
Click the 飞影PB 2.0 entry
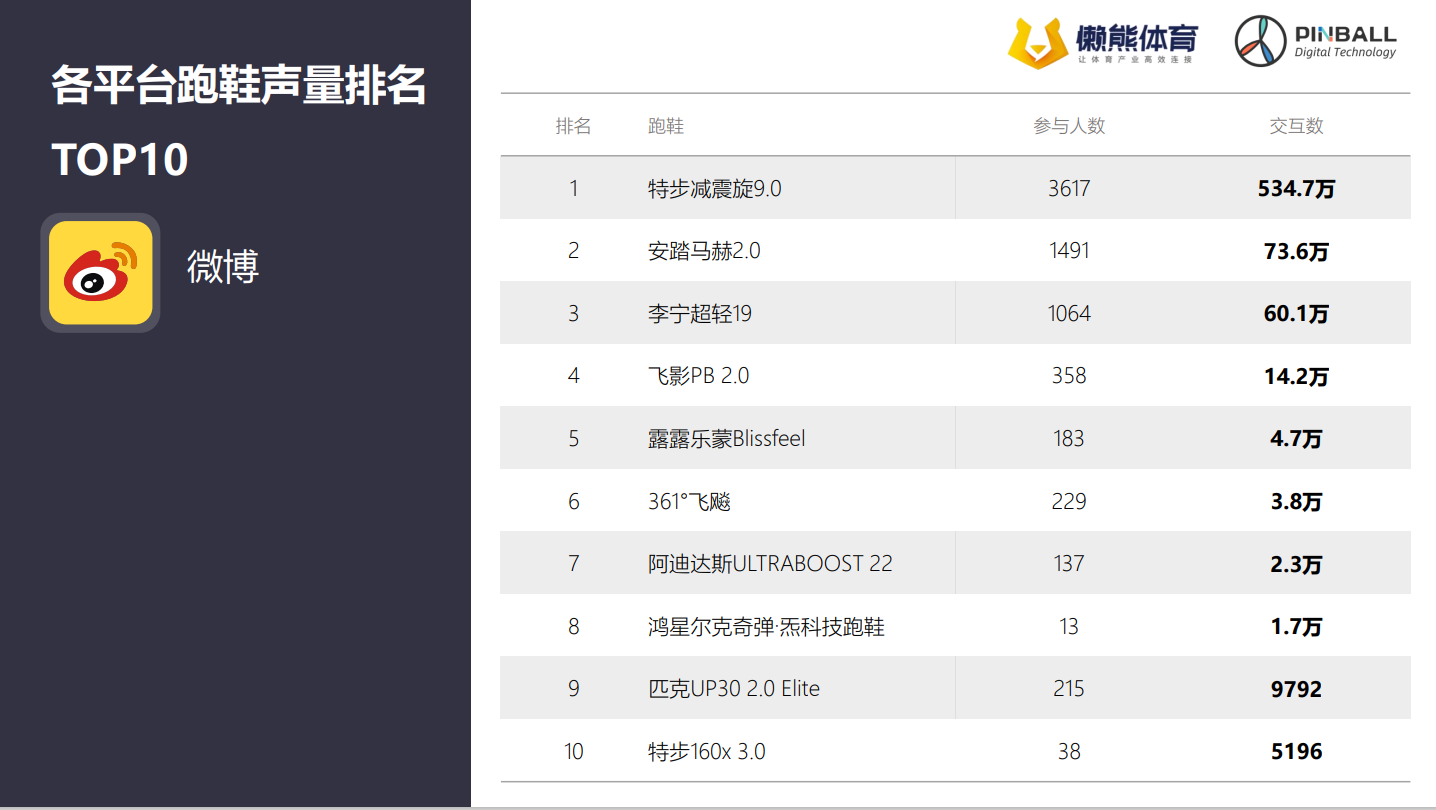pos(698,376)
